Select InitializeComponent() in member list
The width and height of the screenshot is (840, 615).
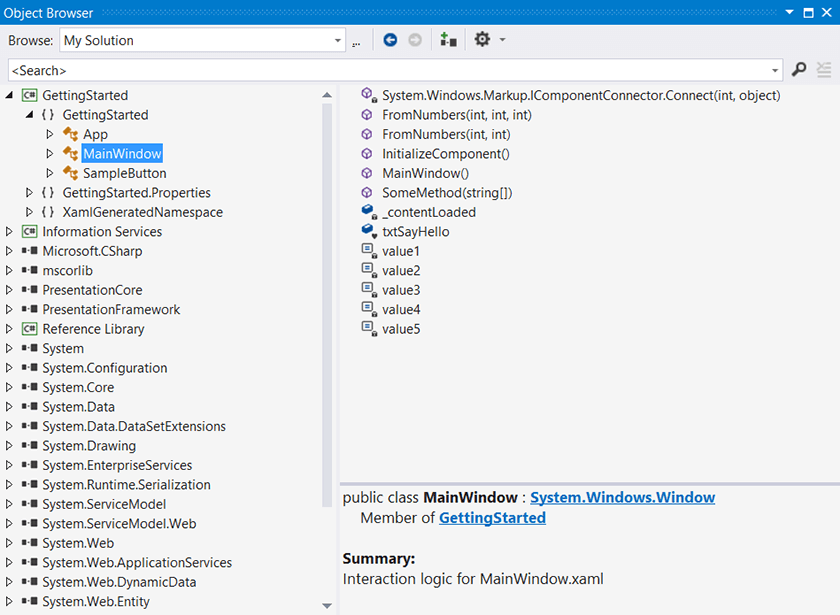(x=446, y=154)
